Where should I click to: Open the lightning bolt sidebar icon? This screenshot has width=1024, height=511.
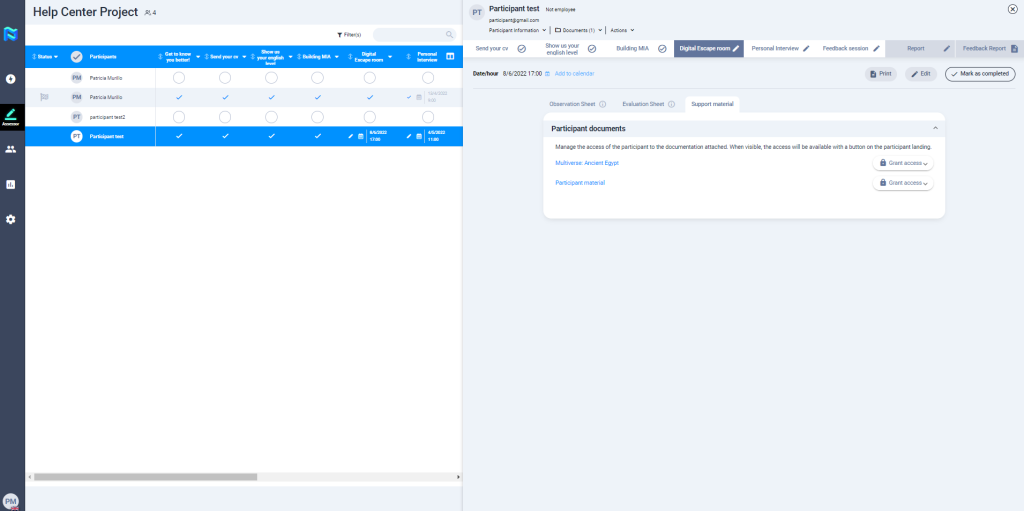pos(10,78)
